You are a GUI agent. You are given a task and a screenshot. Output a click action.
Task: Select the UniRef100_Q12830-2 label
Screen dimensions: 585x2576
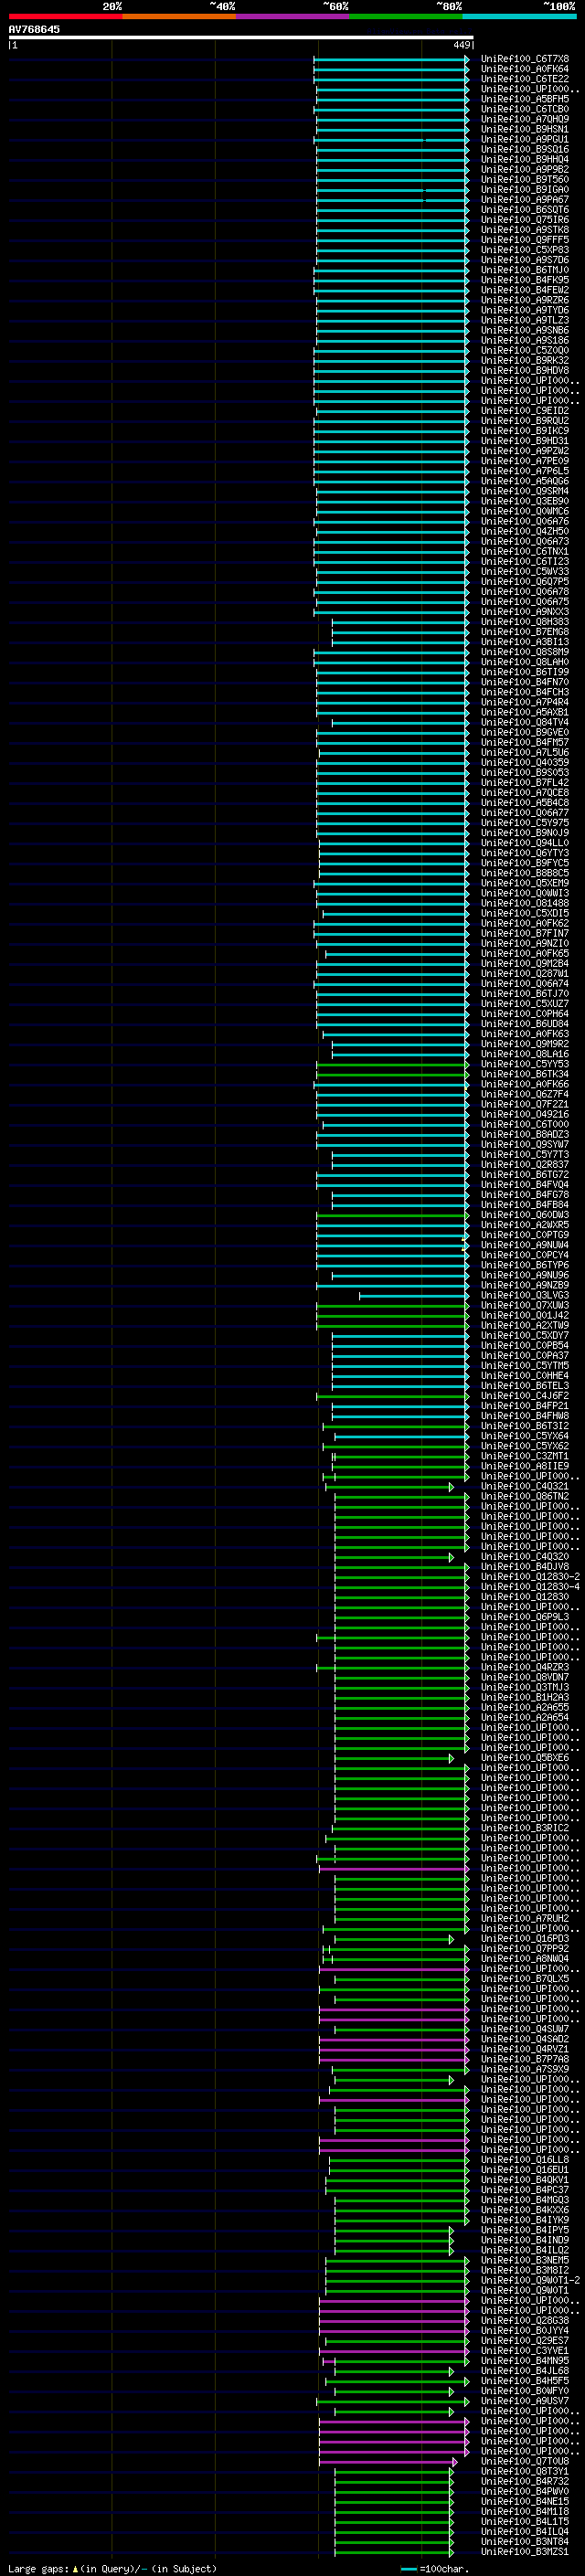tap(530, 1576)
